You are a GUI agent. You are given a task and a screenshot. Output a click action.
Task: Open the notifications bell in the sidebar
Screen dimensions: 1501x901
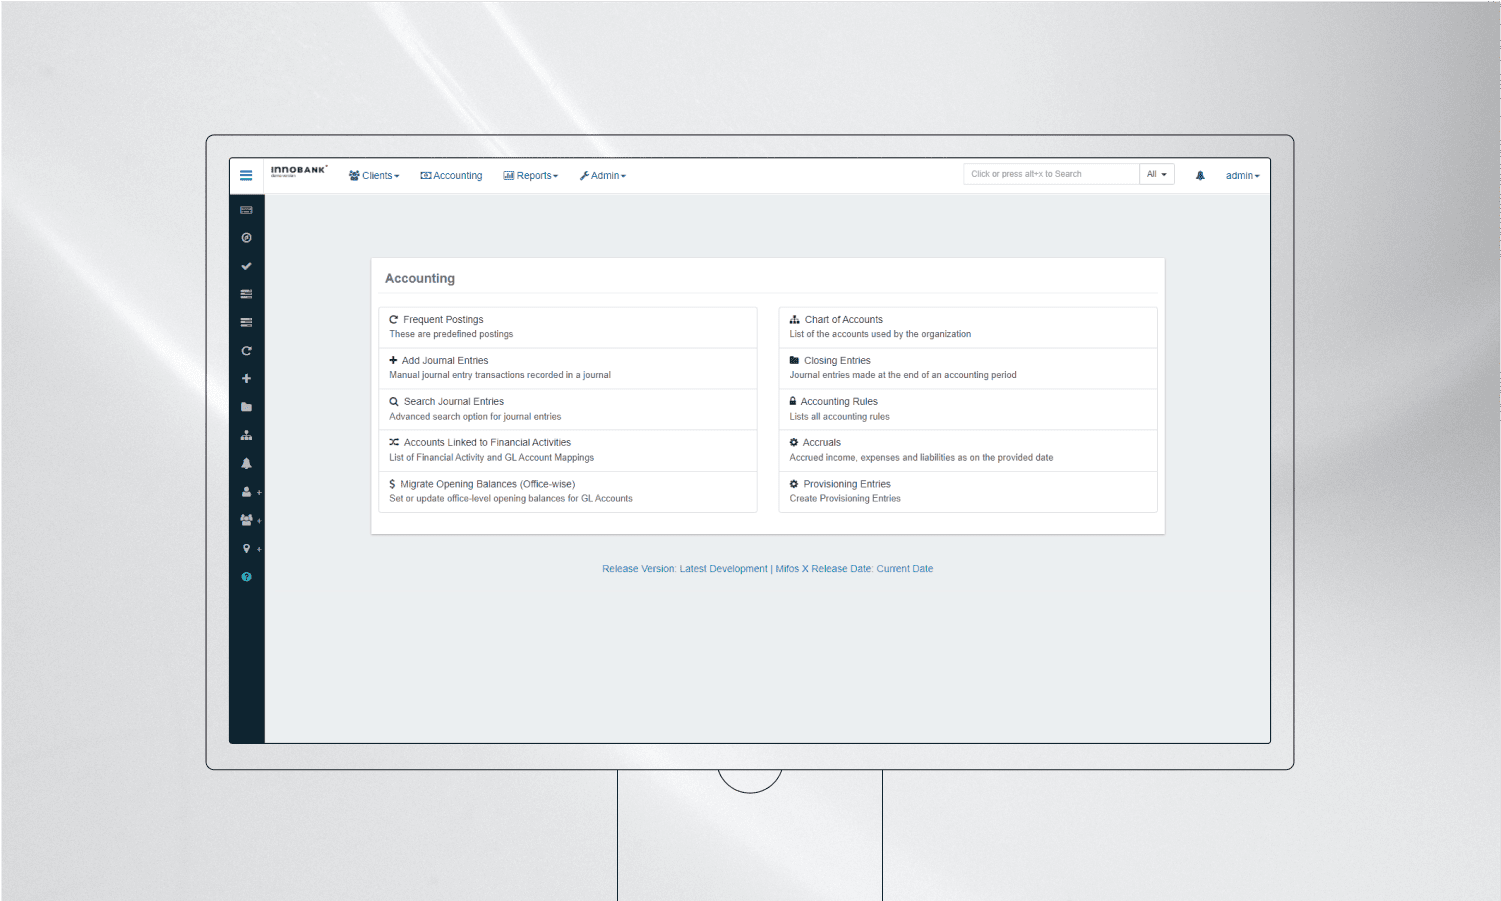tap(246, 462)
